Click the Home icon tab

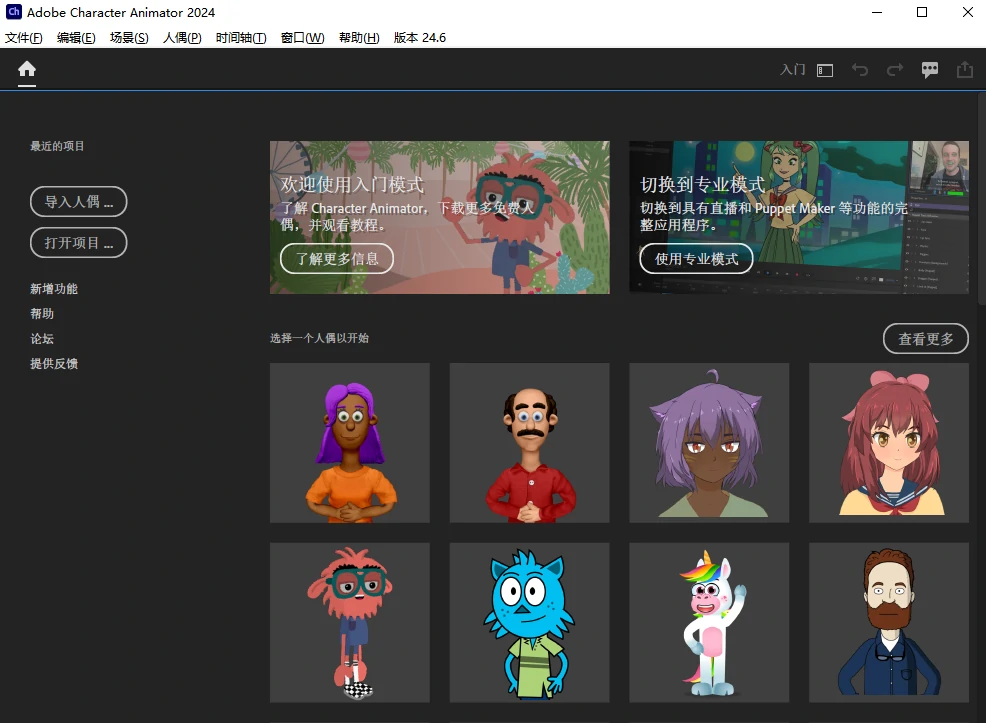27,69
